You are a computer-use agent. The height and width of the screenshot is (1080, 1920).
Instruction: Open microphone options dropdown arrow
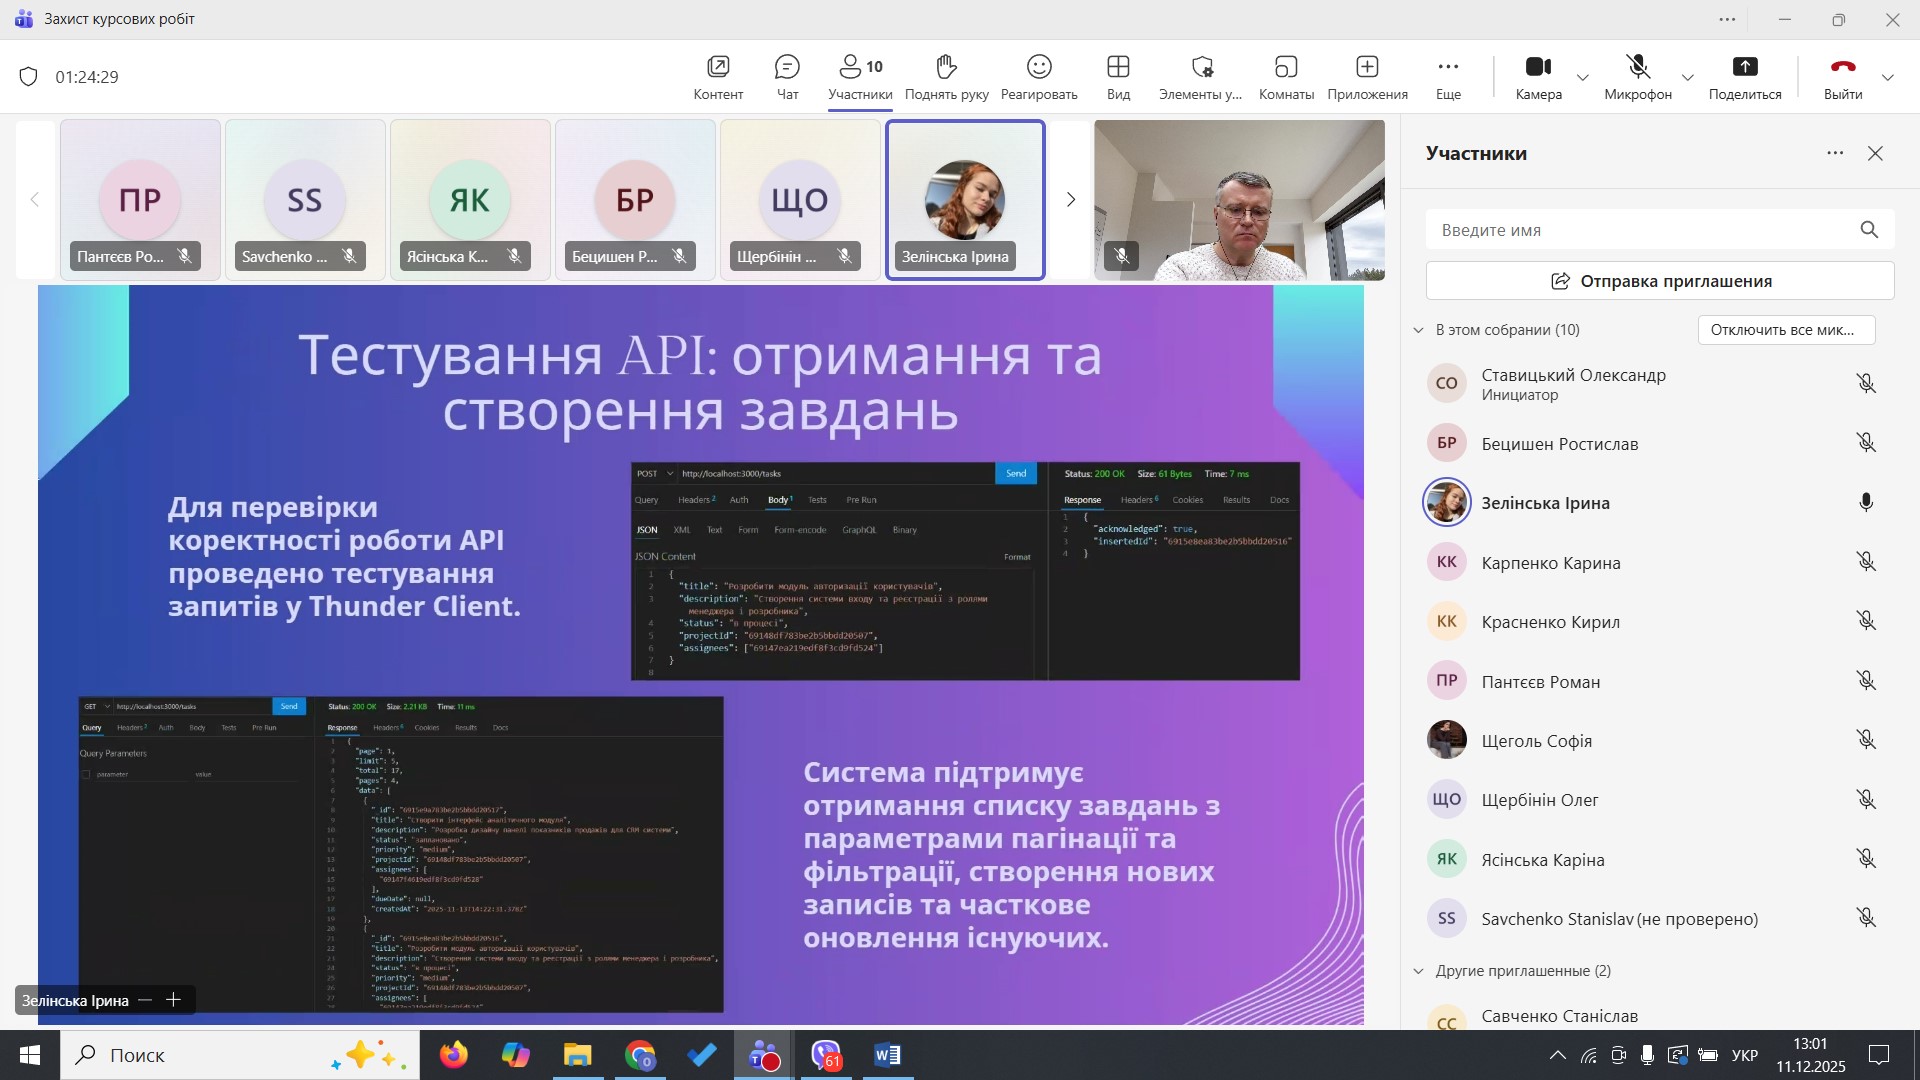coord(1688,77)
